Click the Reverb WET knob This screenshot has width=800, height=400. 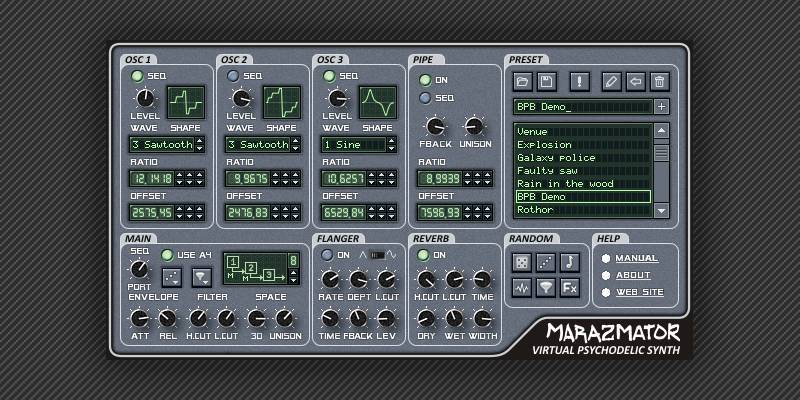point(454,318)
